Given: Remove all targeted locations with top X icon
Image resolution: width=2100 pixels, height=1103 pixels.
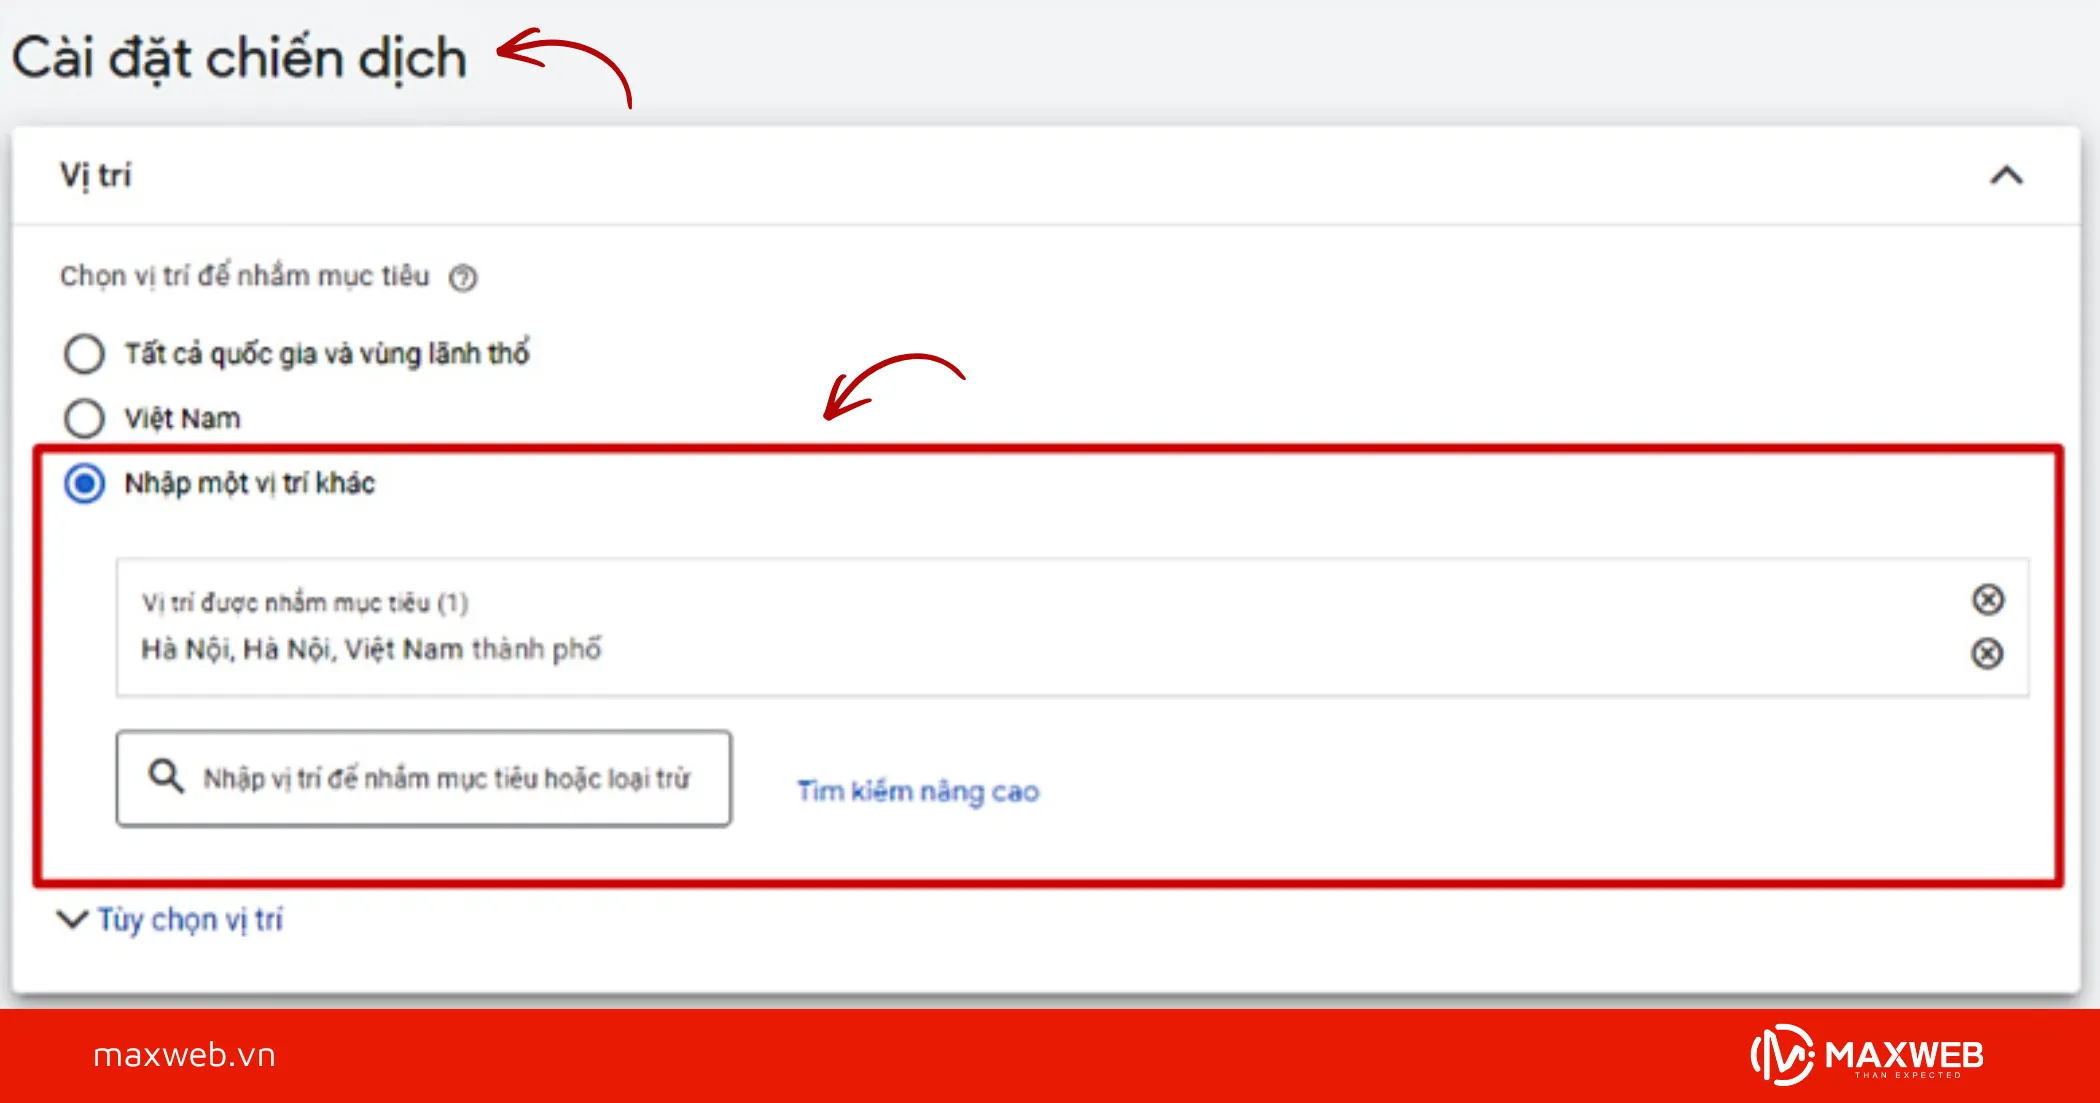Looking at the screenshot, I should coord(1987,600).
